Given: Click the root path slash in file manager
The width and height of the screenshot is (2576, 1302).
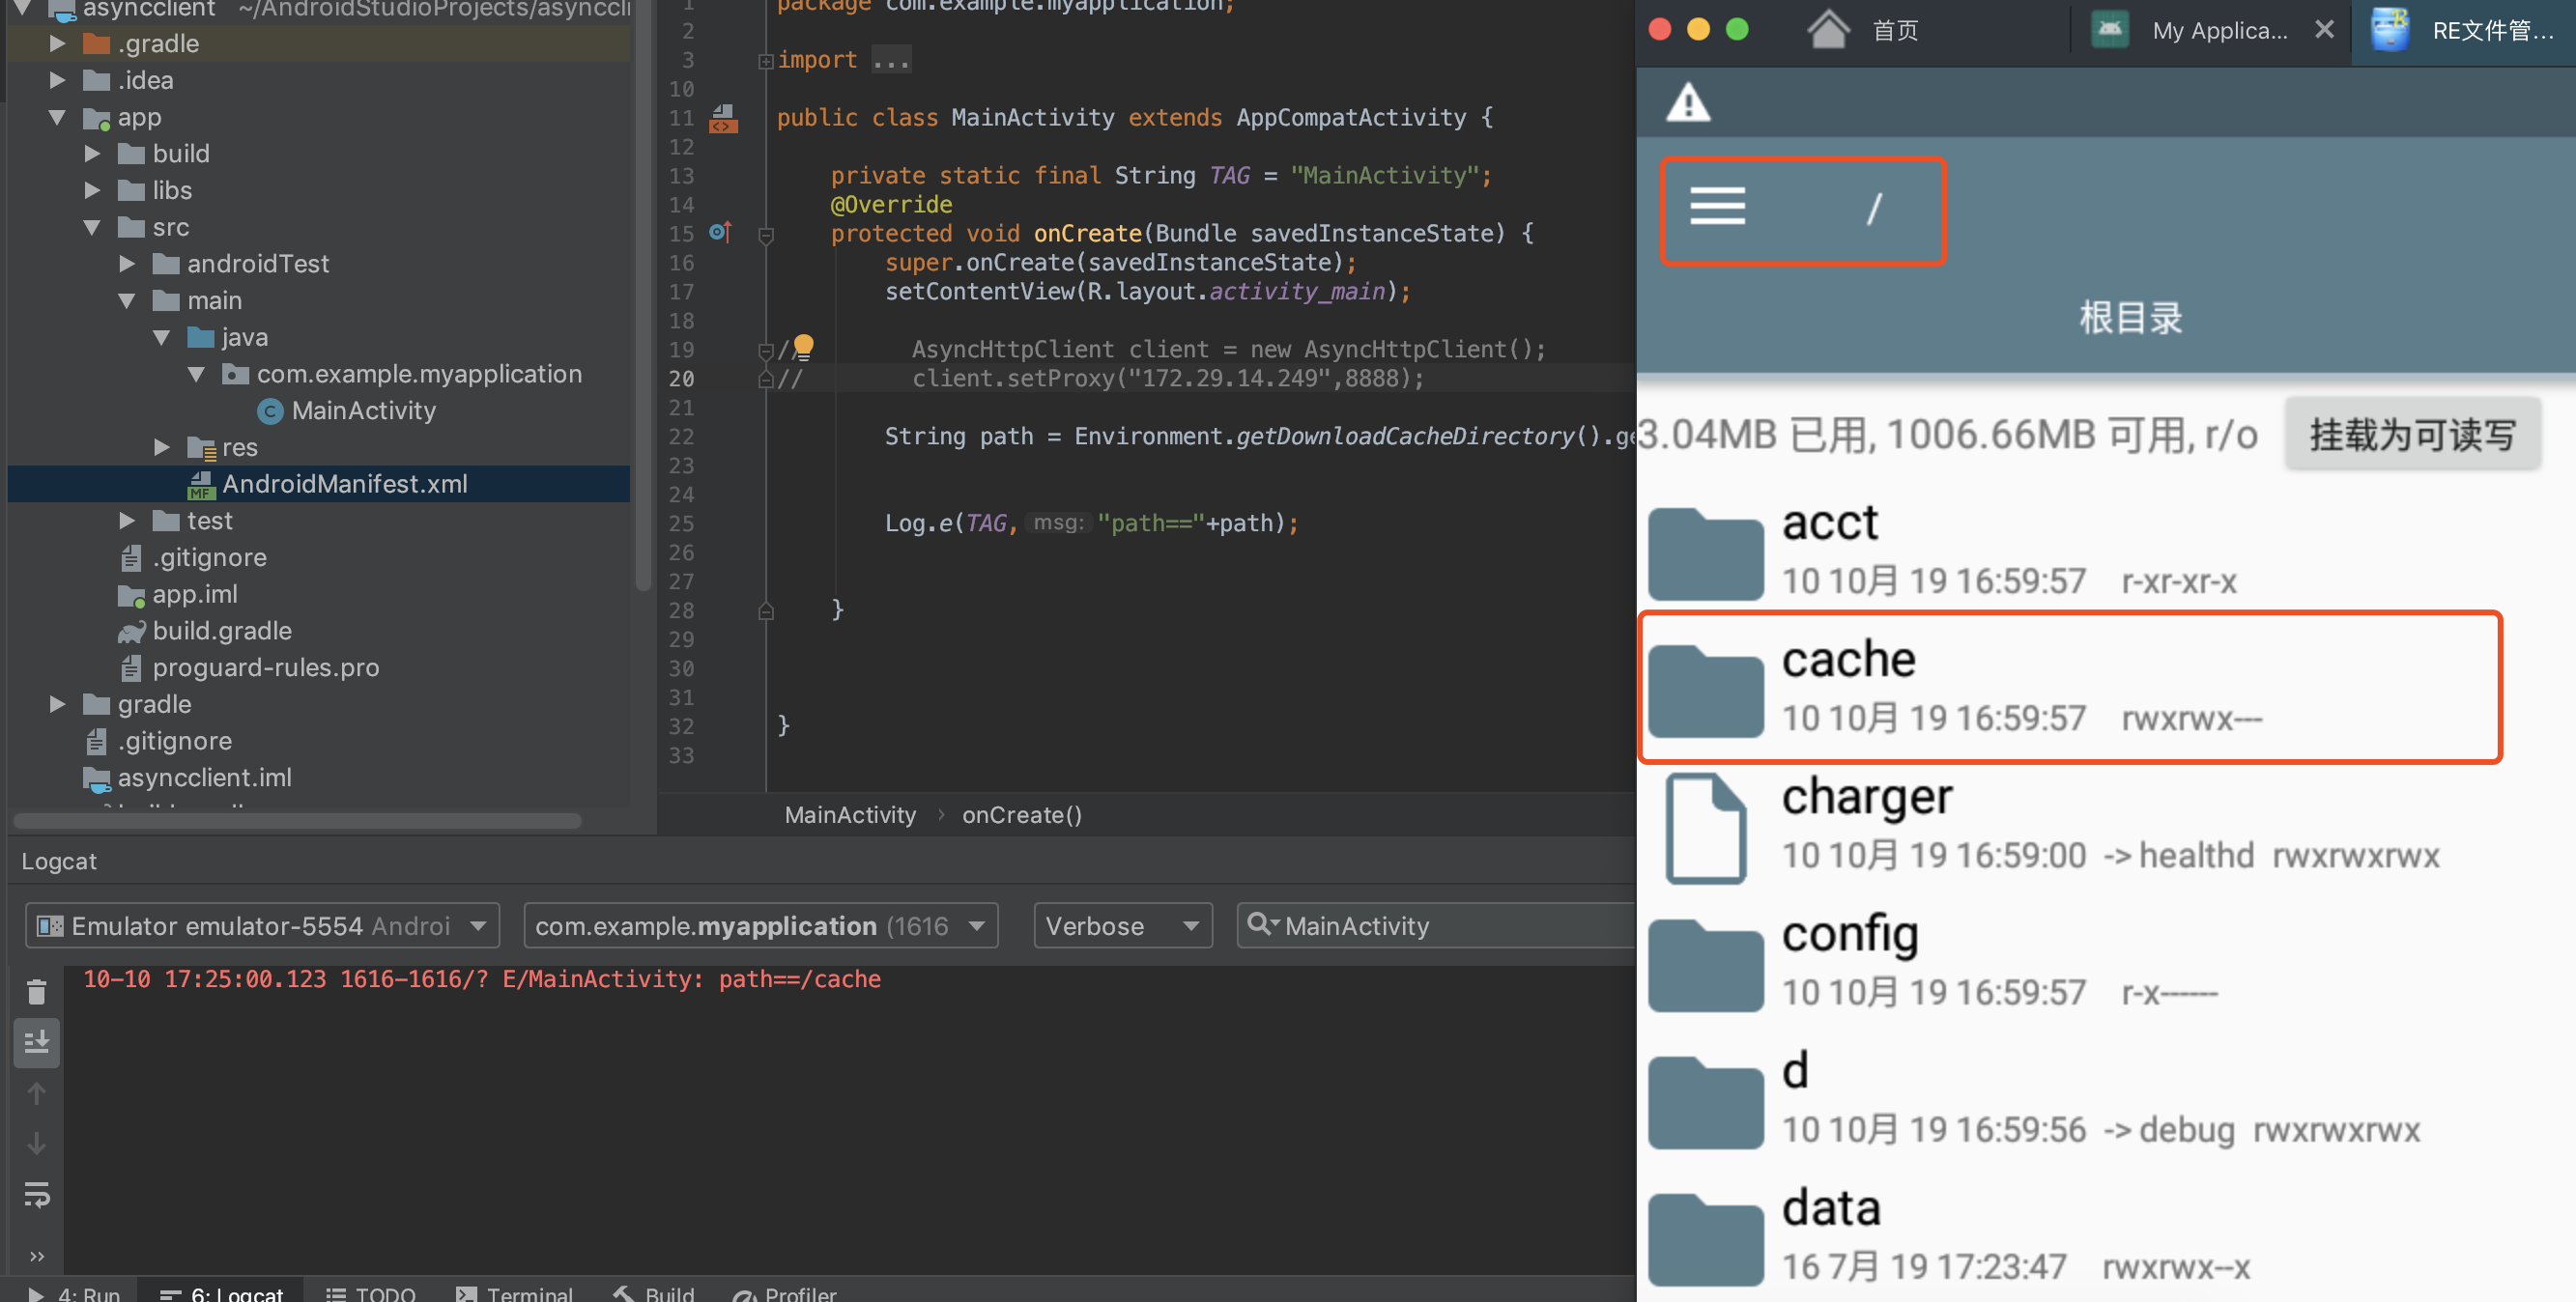Looking at the screenshot, I should tap(1875, 208).
